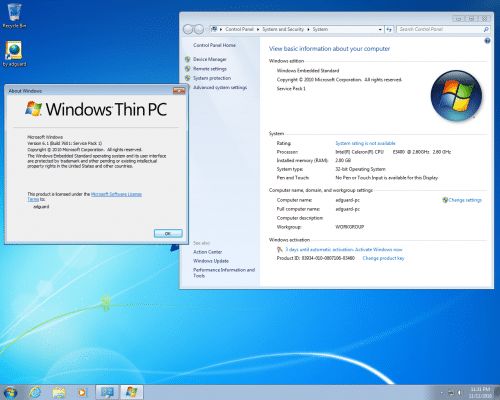This screenshot has height=400, width=500.
Task: Refresh the Control Panel address bar
Action: click(389, 29)
